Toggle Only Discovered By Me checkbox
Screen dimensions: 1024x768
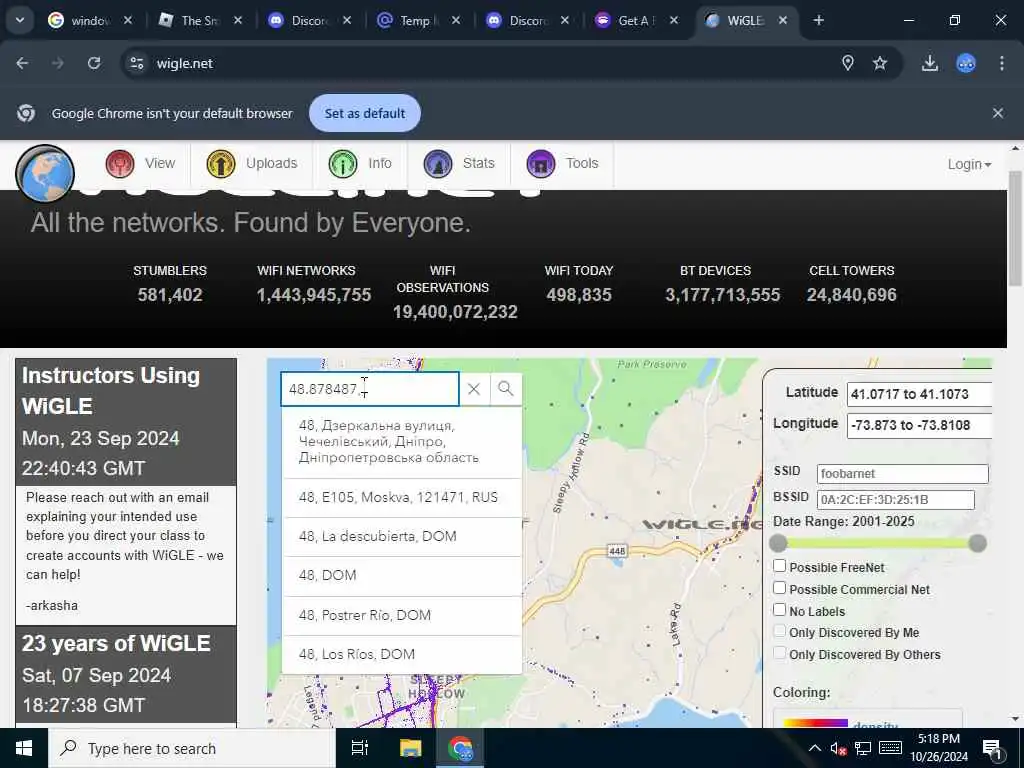[x=780, y=632]
